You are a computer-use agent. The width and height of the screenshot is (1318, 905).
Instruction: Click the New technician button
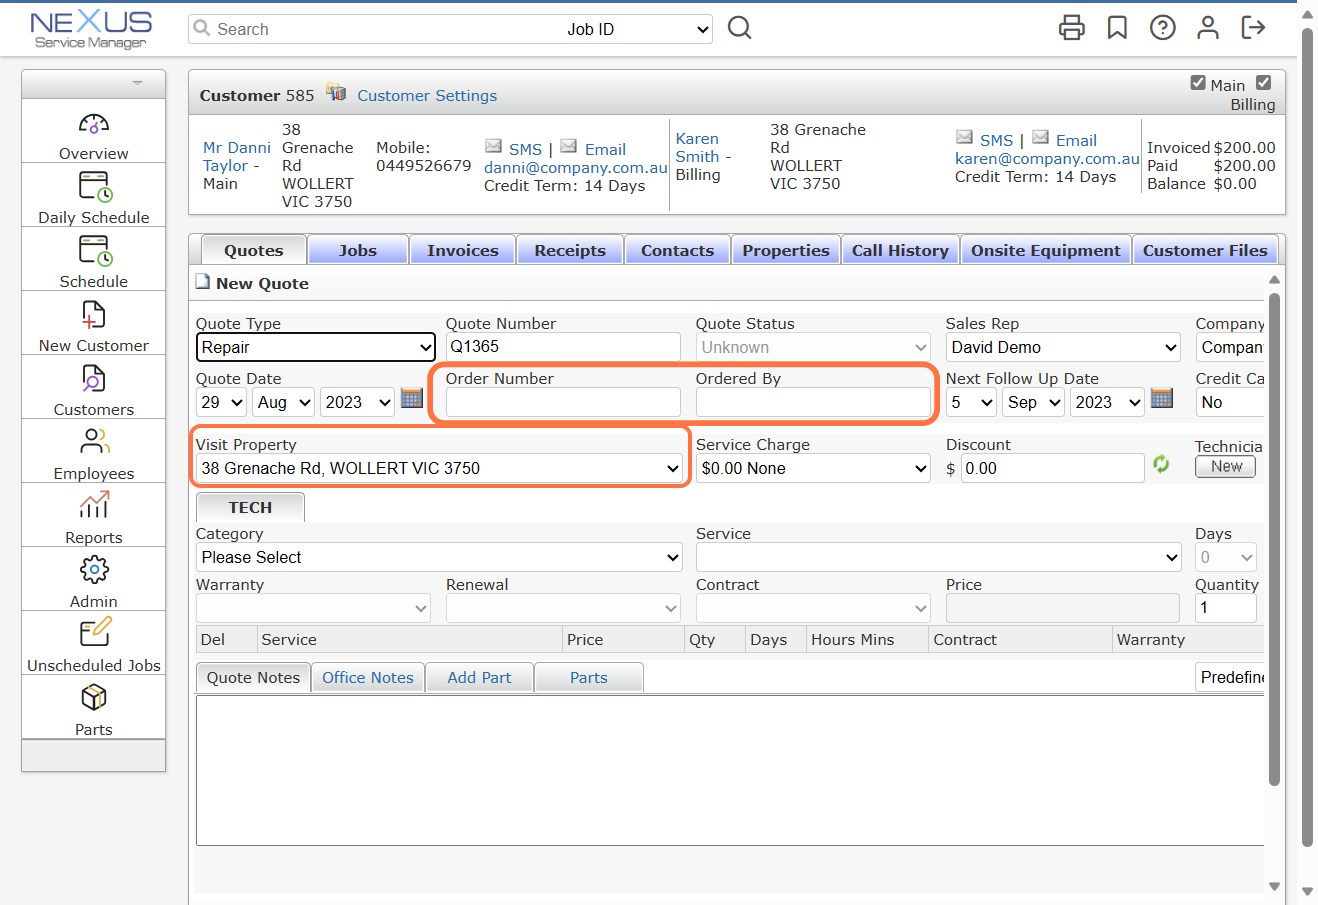[1226, 466]
